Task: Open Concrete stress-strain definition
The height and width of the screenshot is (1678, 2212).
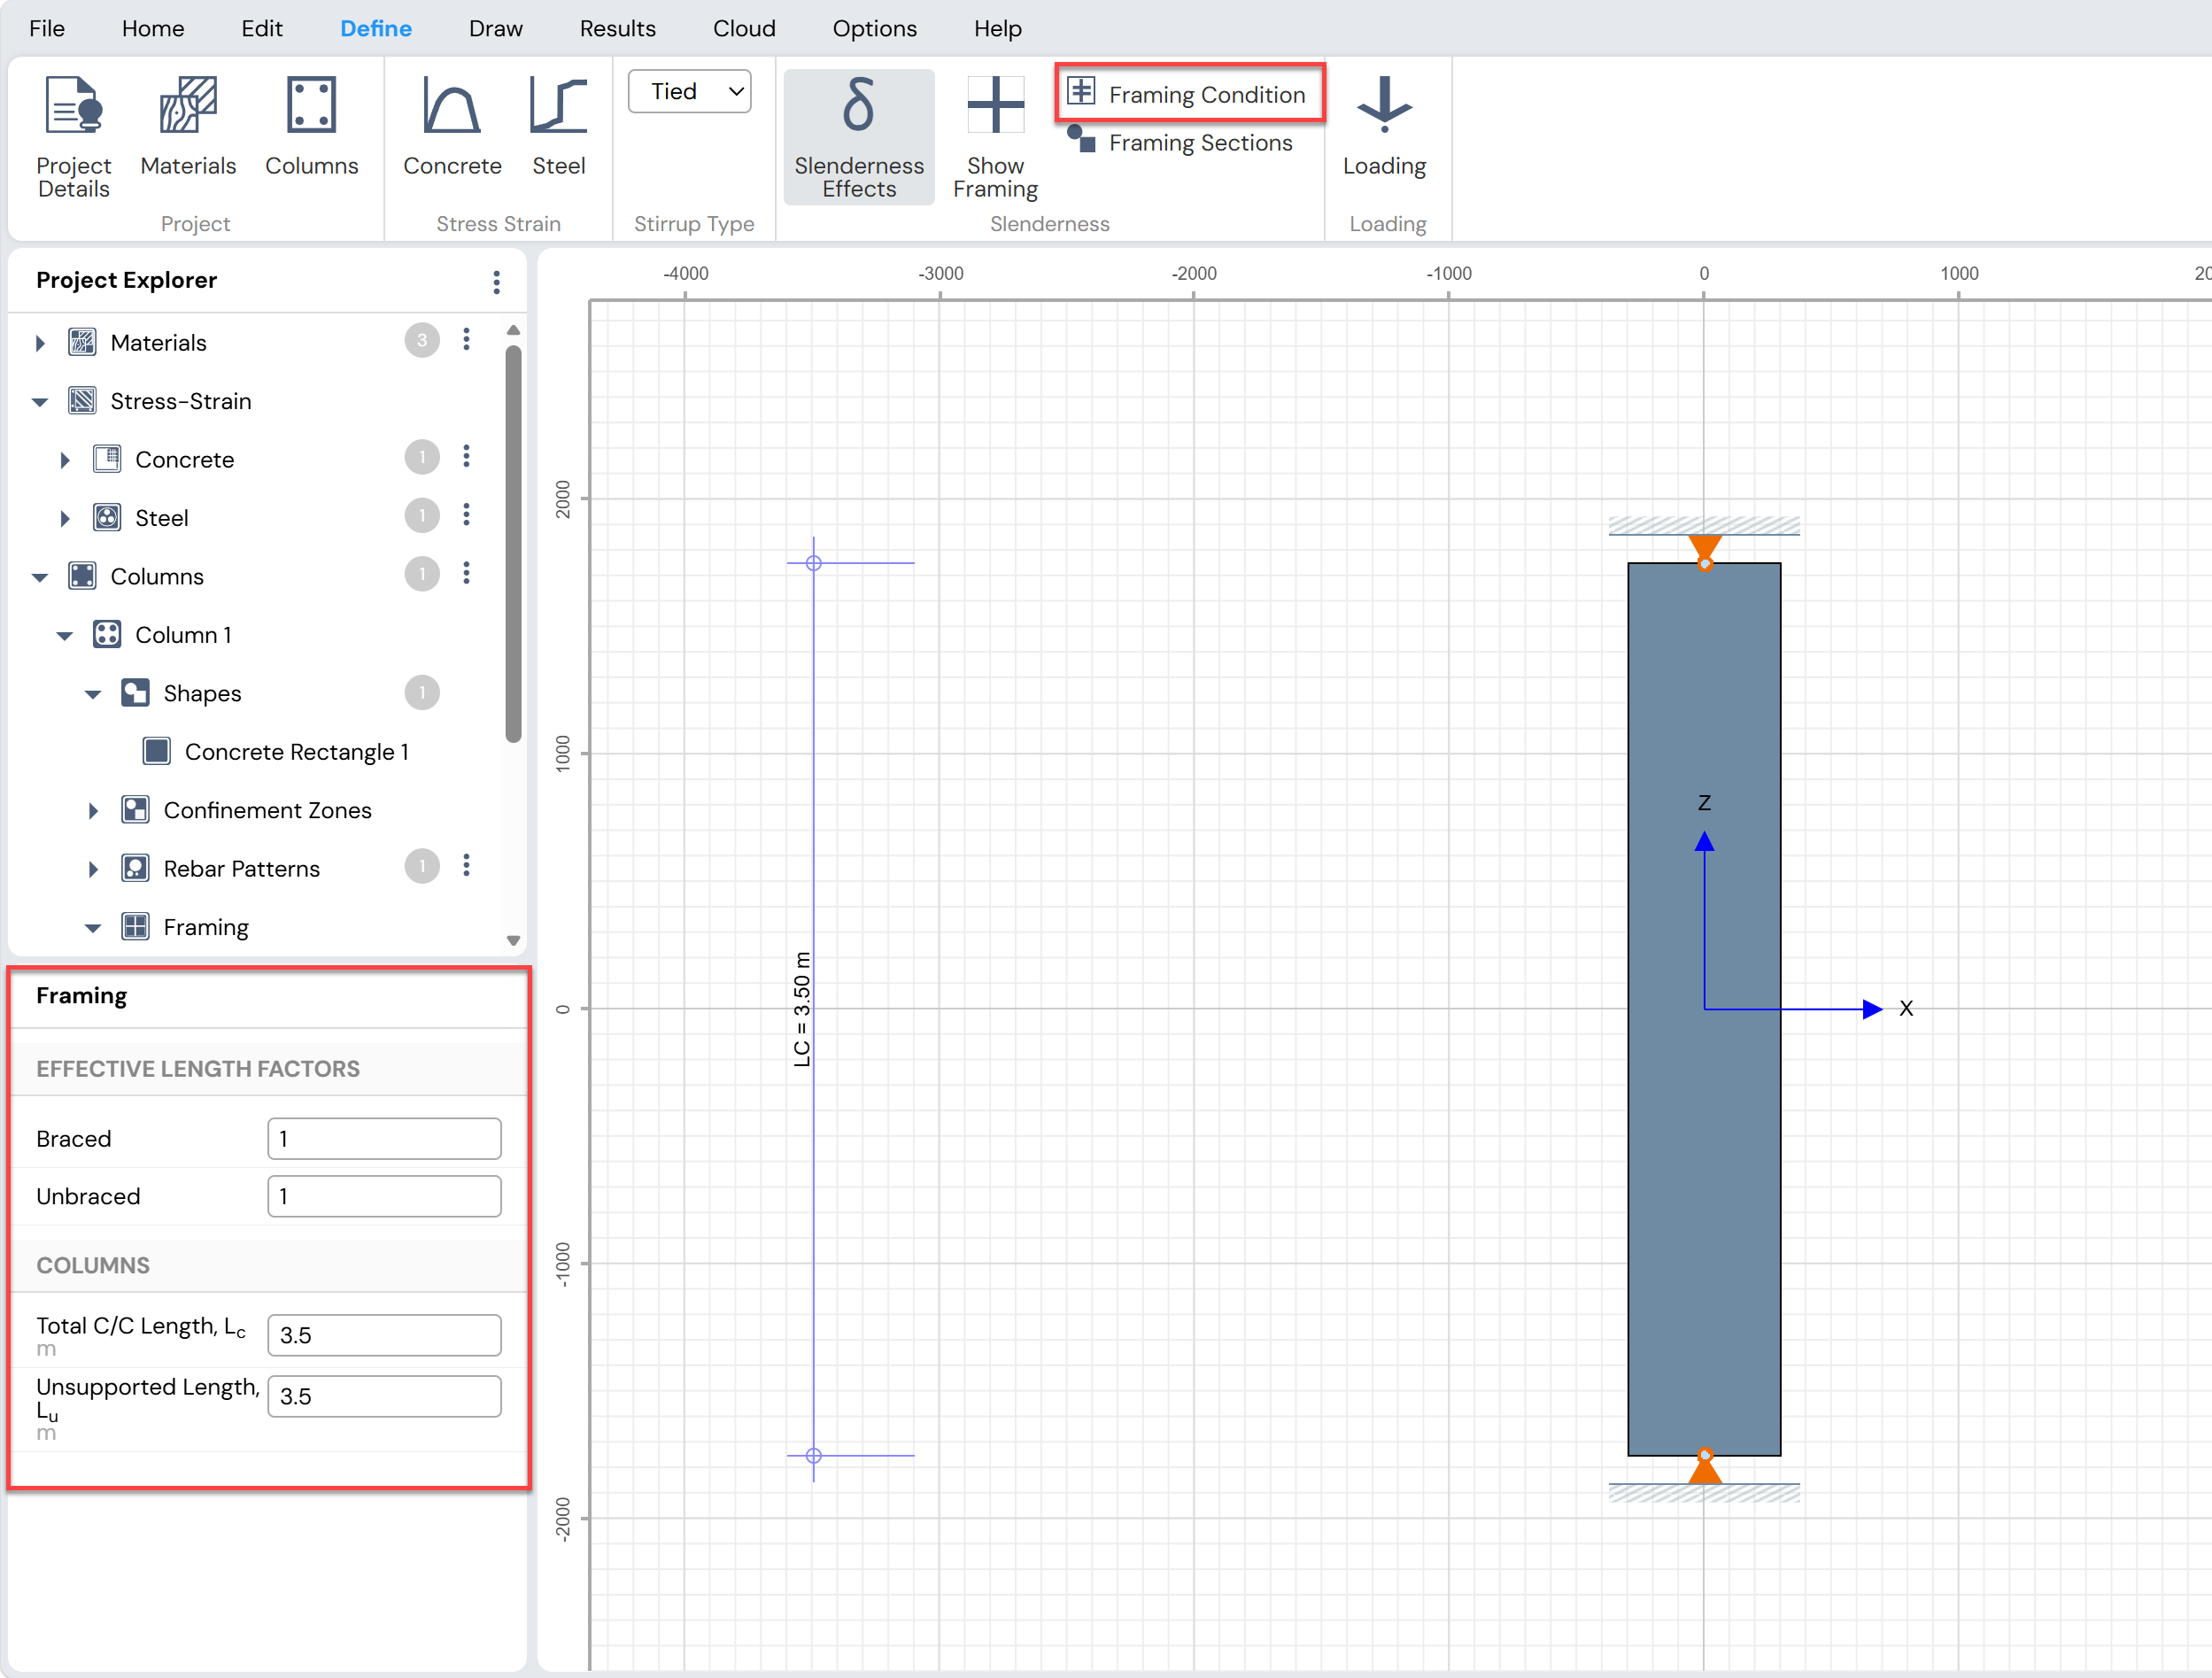Action: [x=452, y=126]
